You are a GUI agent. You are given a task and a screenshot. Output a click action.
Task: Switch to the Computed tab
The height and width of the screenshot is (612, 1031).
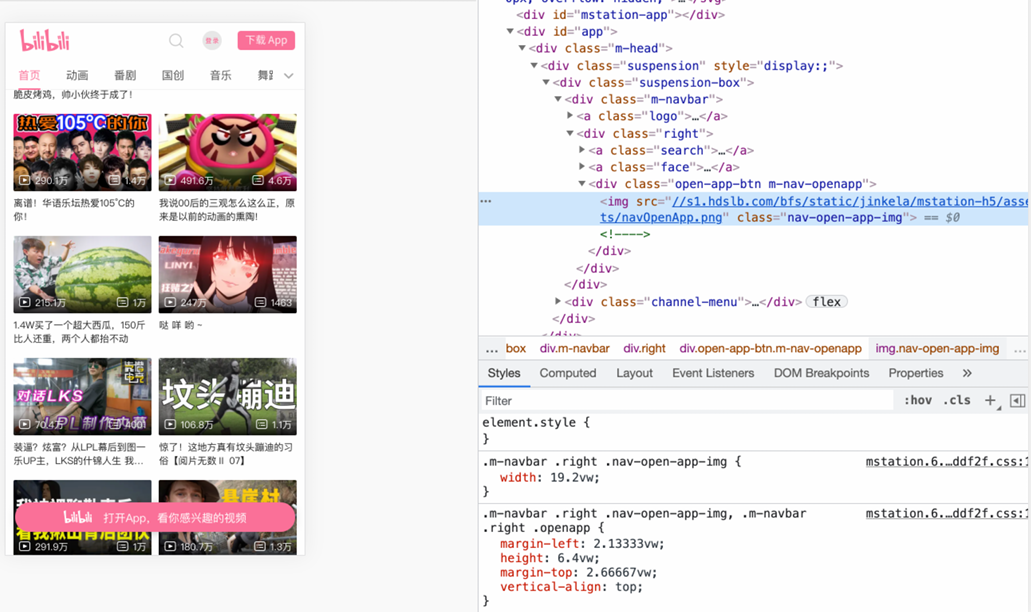click(x=568, y=373)
